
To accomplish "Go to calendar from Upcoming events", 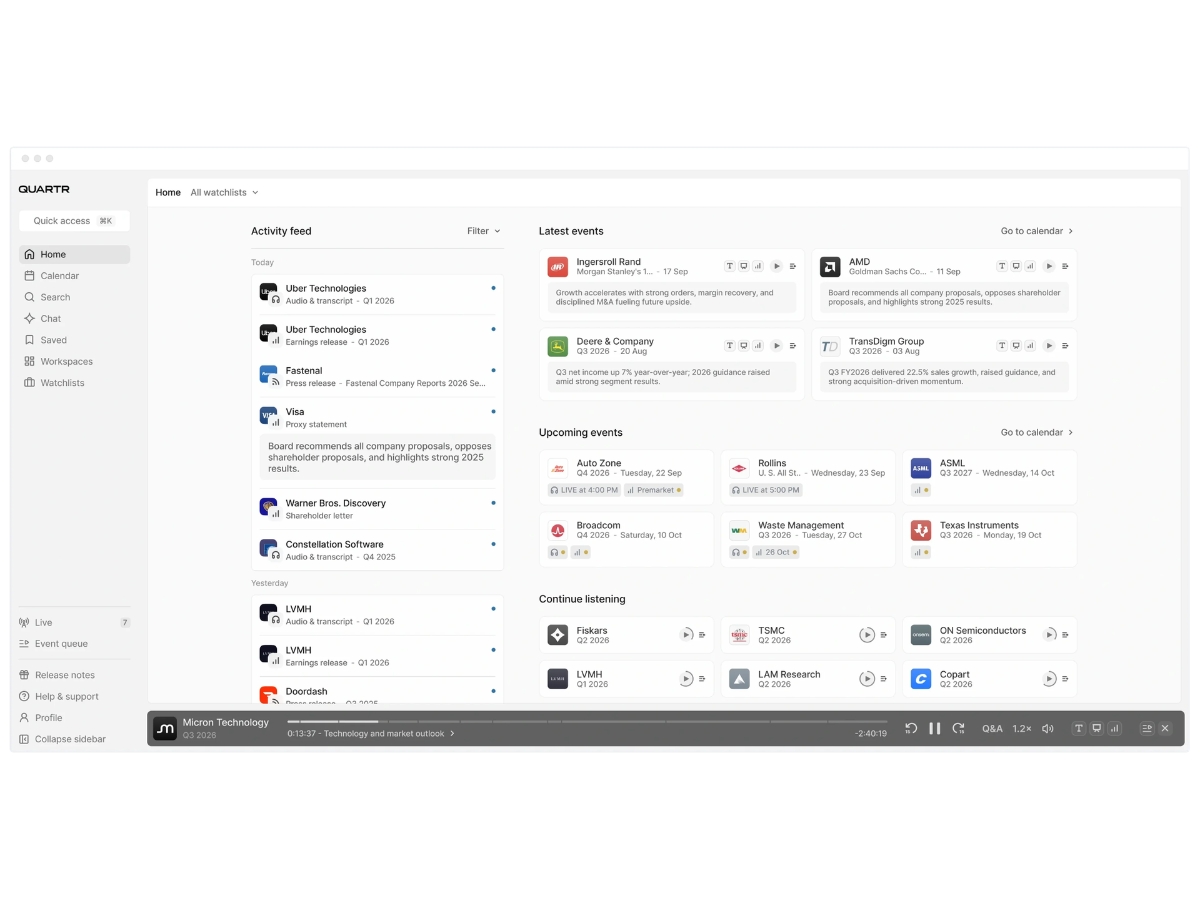I will tap(1037, 433).
